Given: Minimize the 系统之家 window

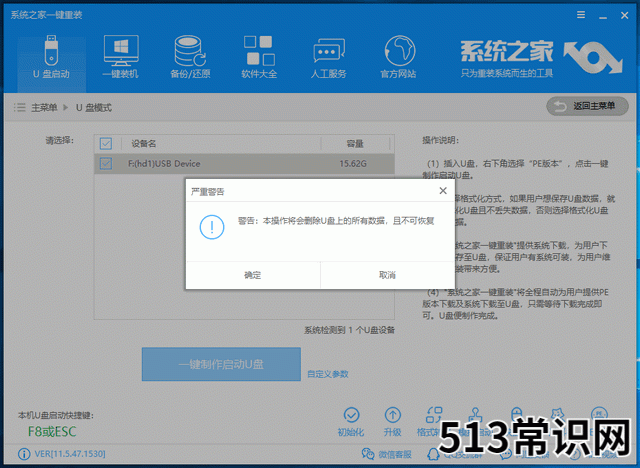Looking at the screenshot, I should [x=603, y=16].
